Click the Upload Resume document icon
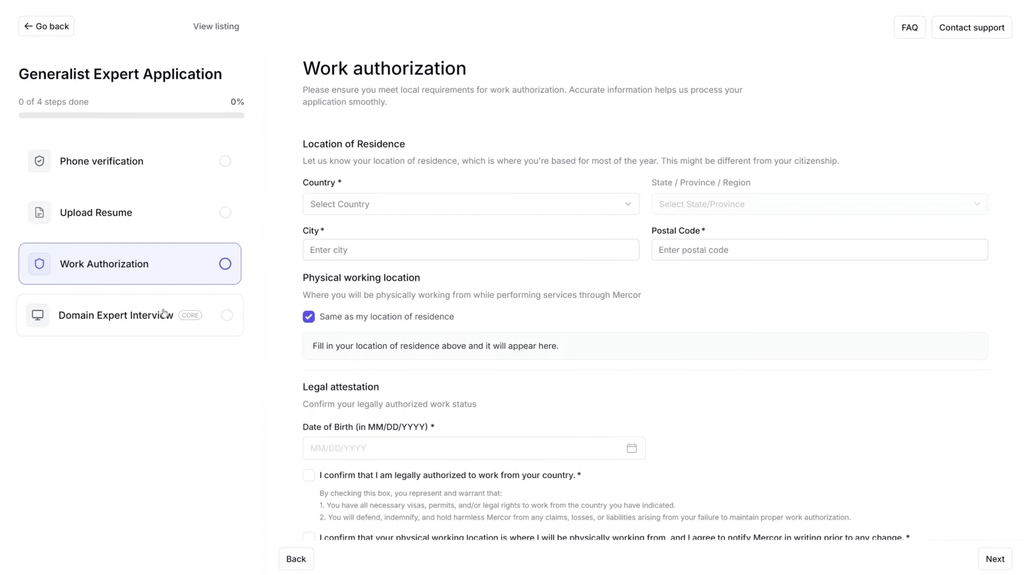 tap(39, 212)
